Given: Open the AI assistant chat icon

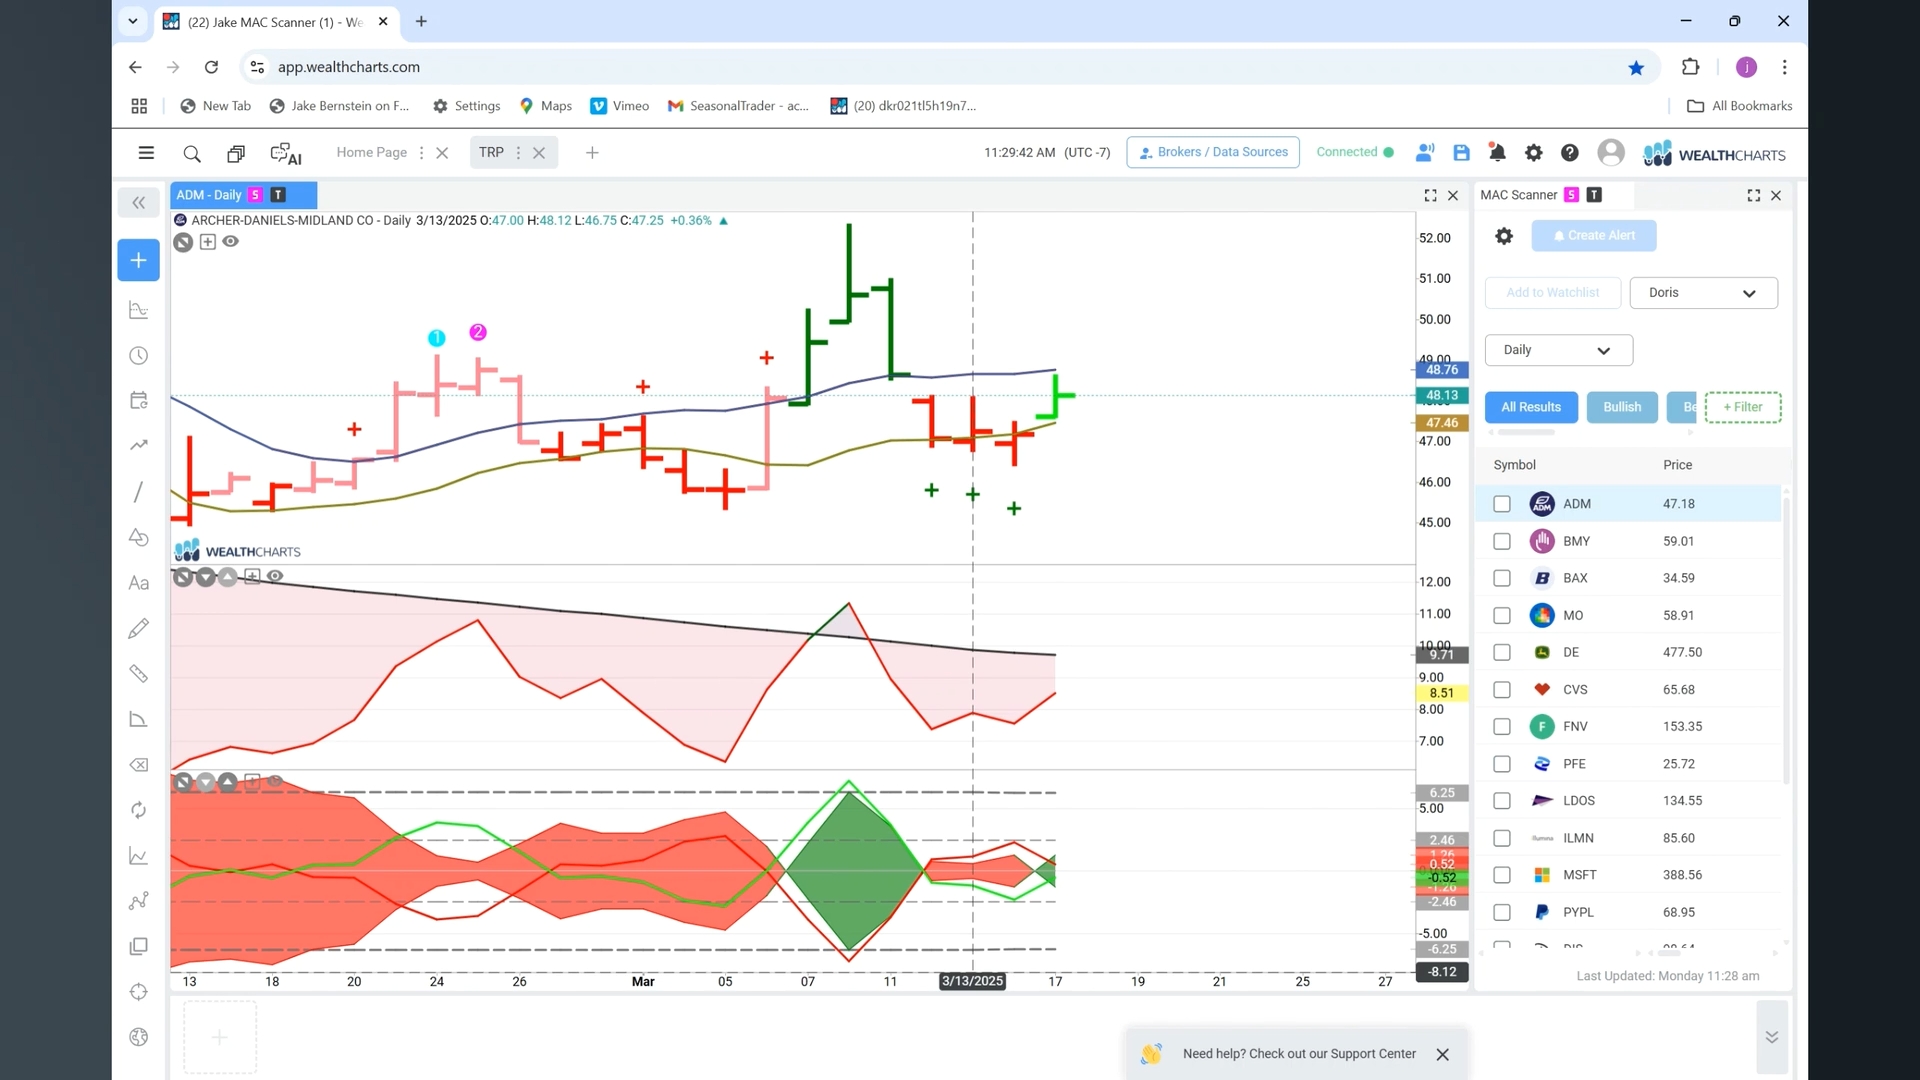Looking at the screenshot, I should (286, 154).
